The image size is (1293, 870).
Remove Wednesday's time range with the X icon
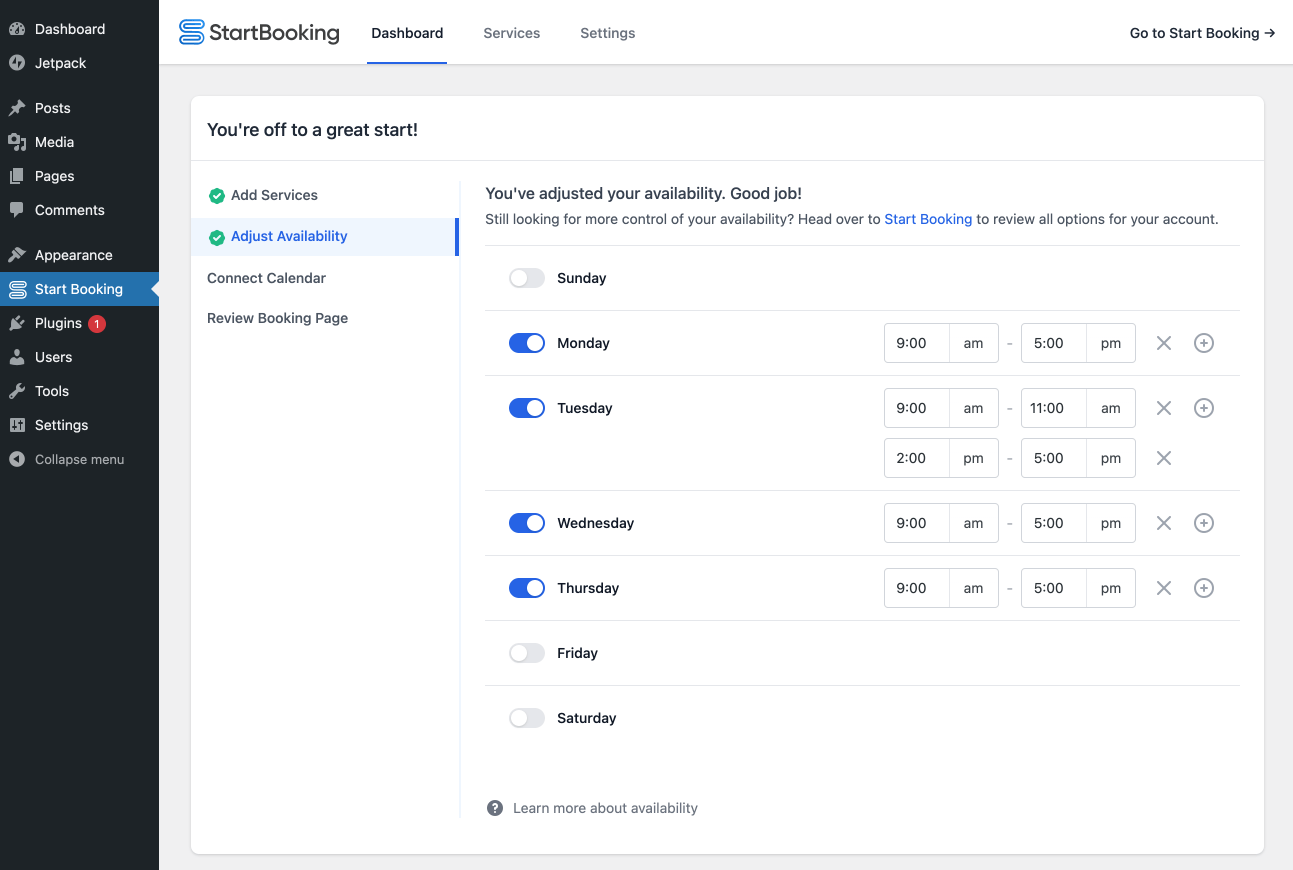(x=1164, y=523)
